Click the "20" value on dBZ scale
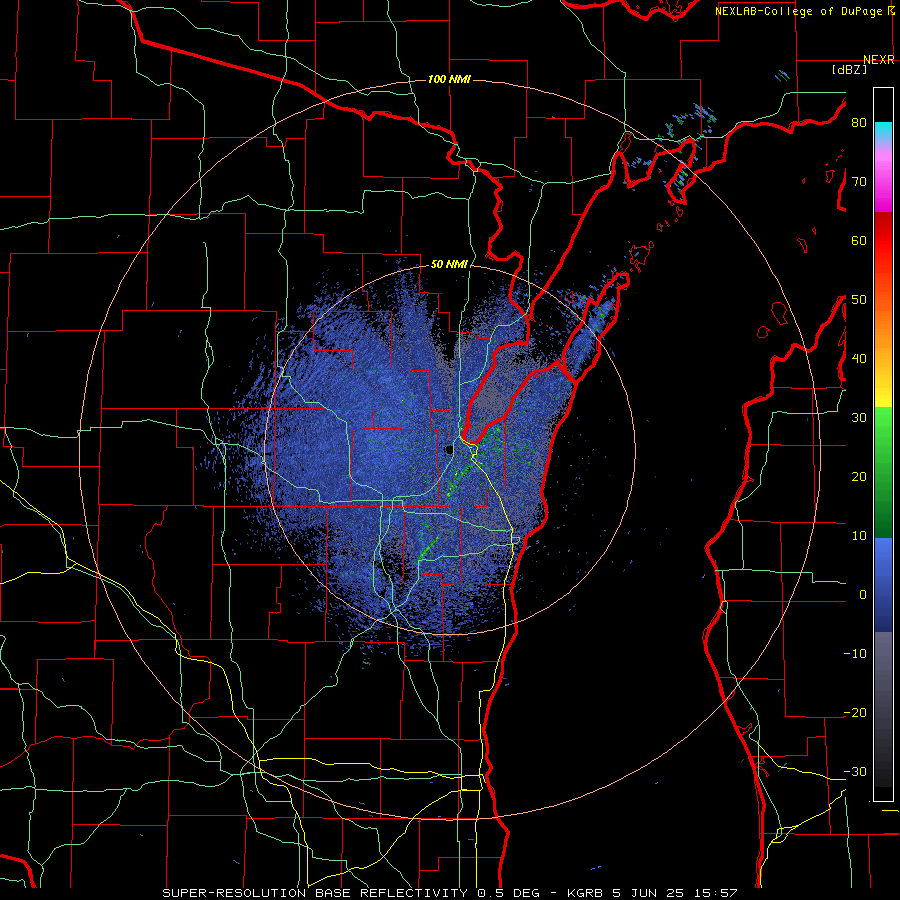The height and width of the screenshot is (900, 900). pos(859,476)
